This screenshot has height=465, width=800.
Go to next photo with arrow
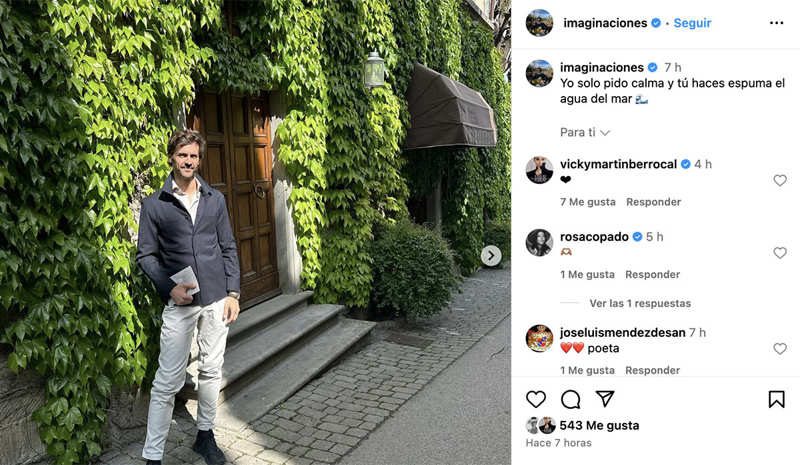pyautogui.click(x=491, y=256)
